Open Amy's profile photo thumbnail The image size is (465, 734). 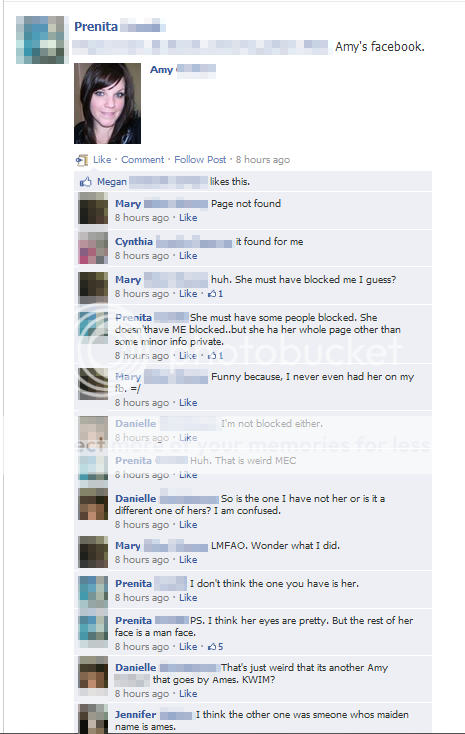(107, 103)
